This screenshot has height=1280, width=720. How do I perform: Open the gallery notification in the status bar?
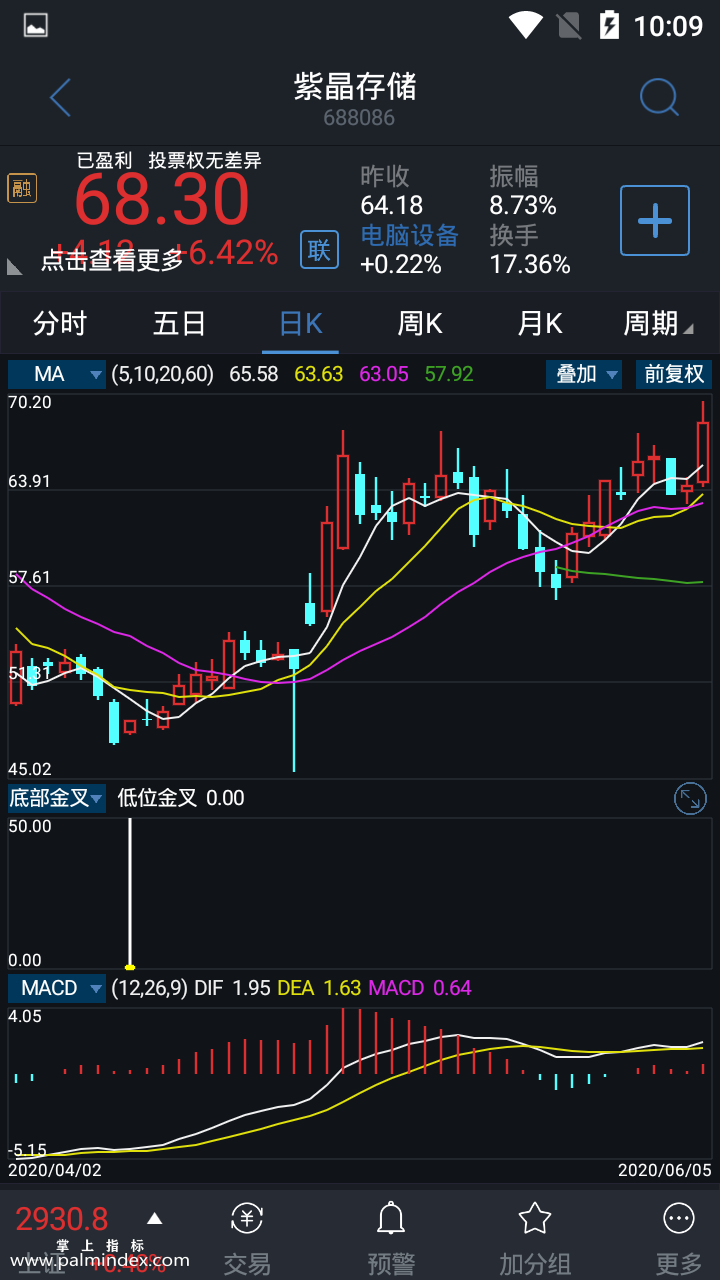[x=36, y=25]
